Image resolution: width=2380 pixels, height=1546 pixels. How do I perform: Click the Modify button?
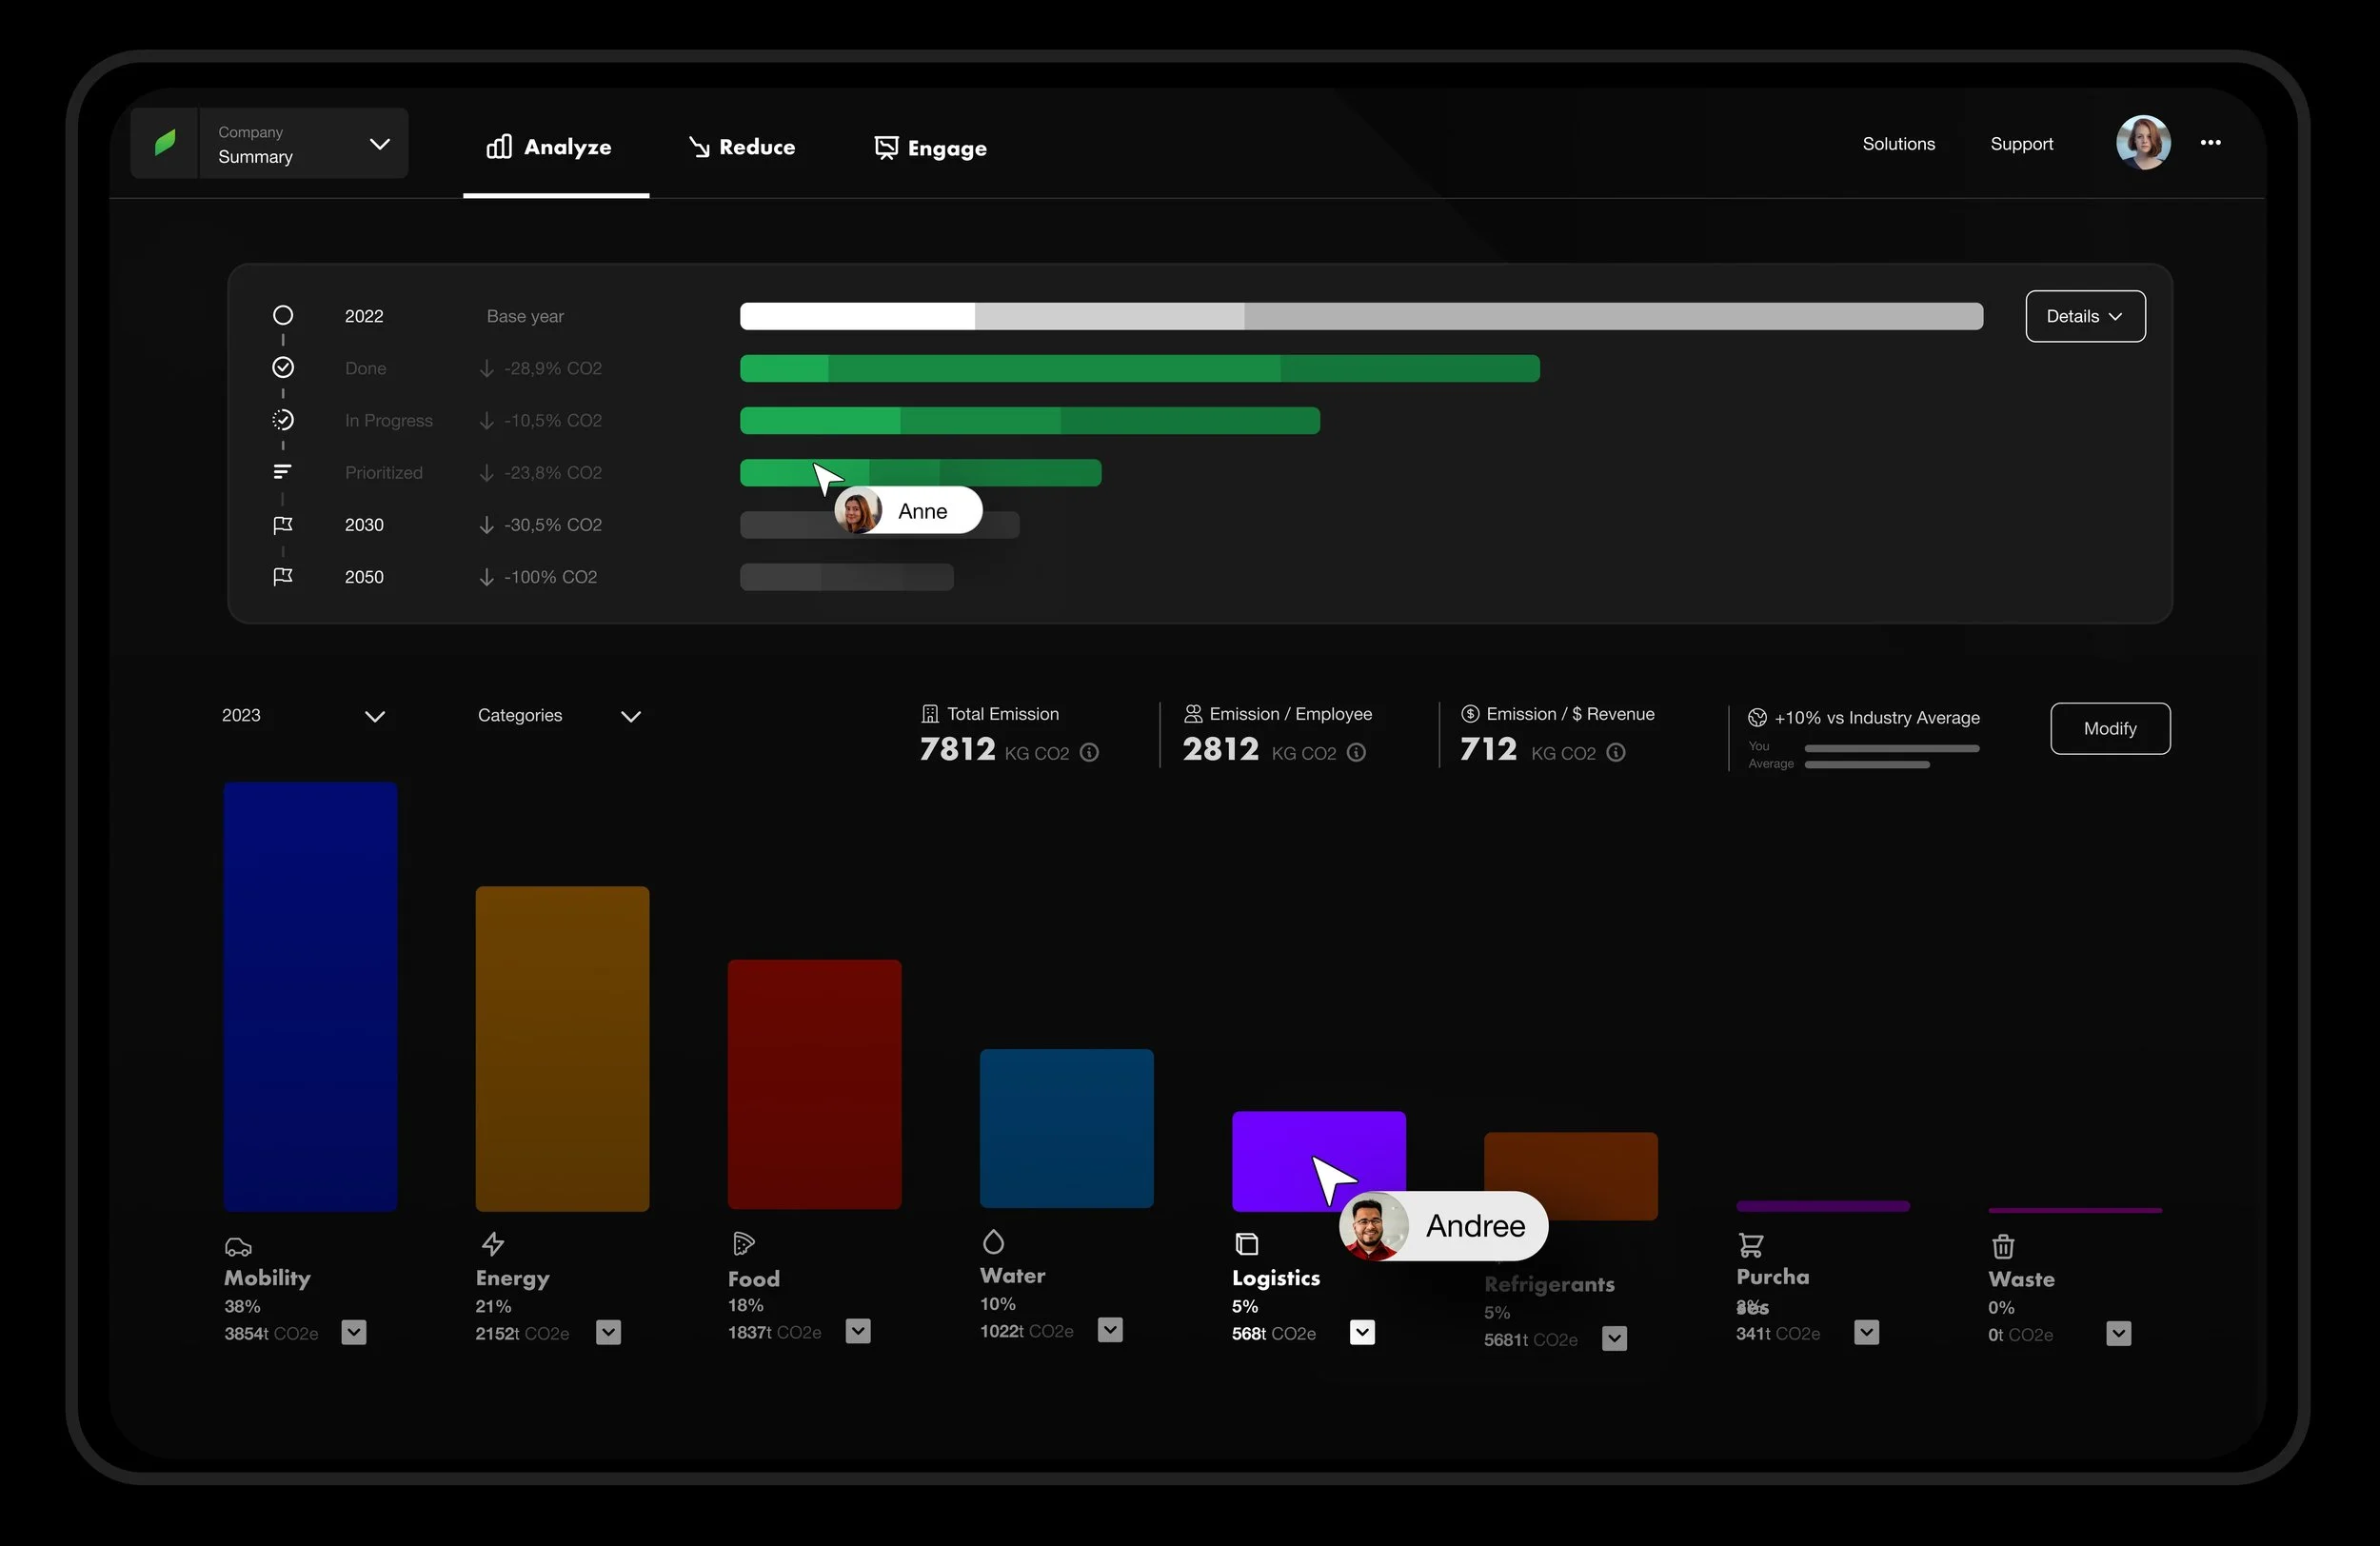point(2110,729)
